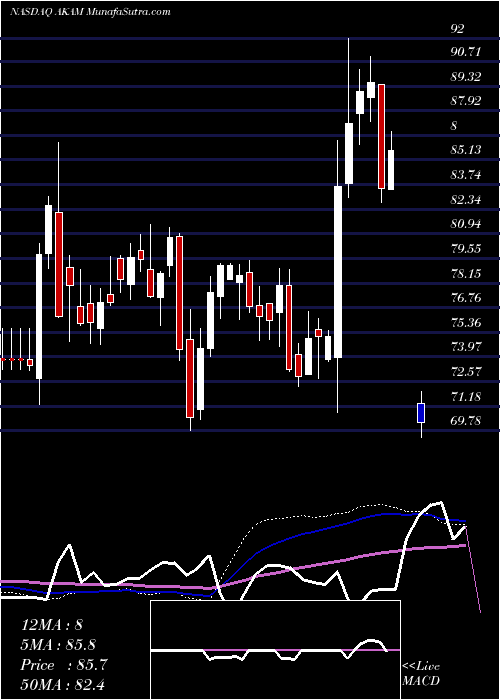Click the <<Live MACD label
This screenshot has width=500, height=700.
point(421,674)
